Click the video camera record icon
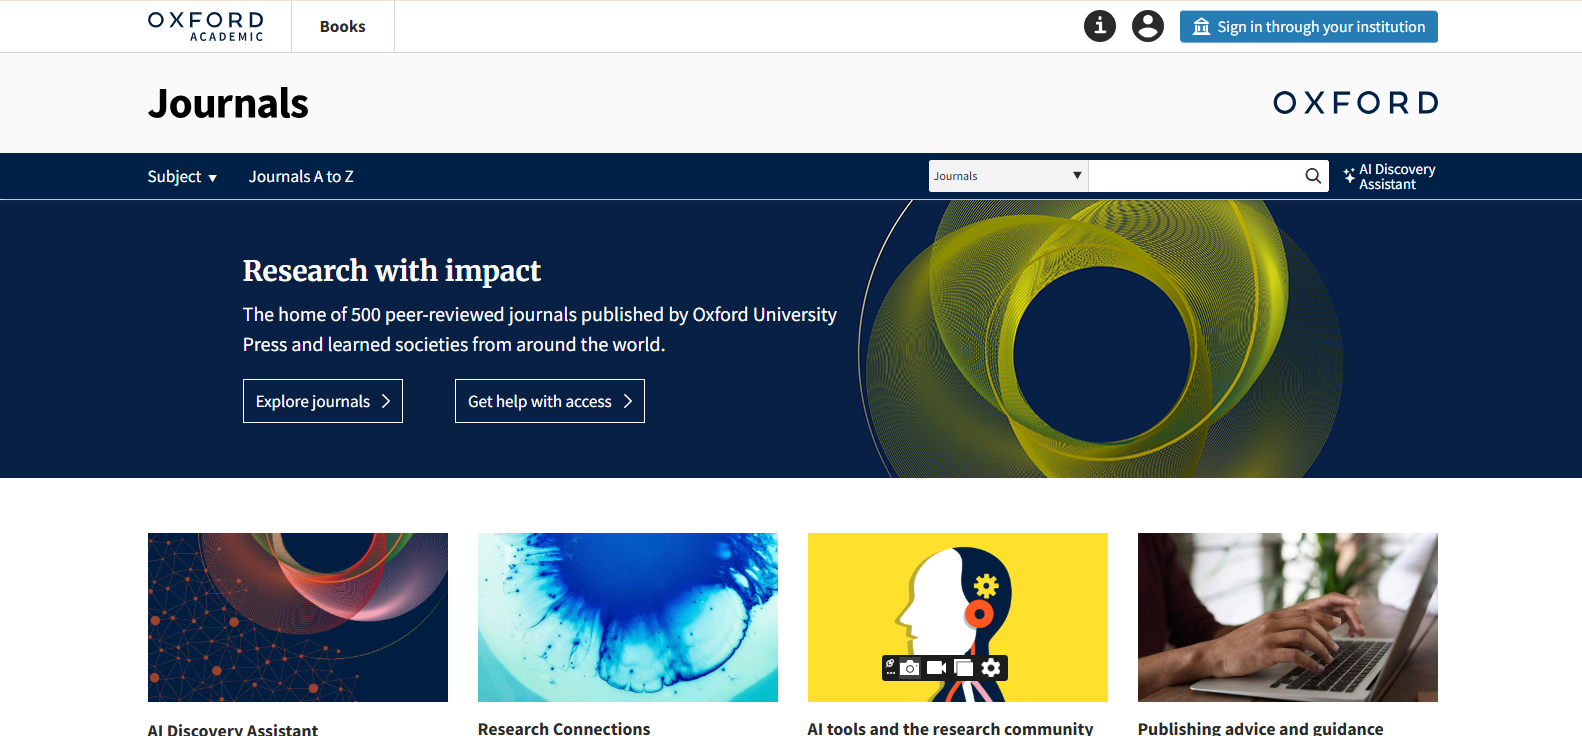Viewport: 1582px width, 736px height. (936, 668)
